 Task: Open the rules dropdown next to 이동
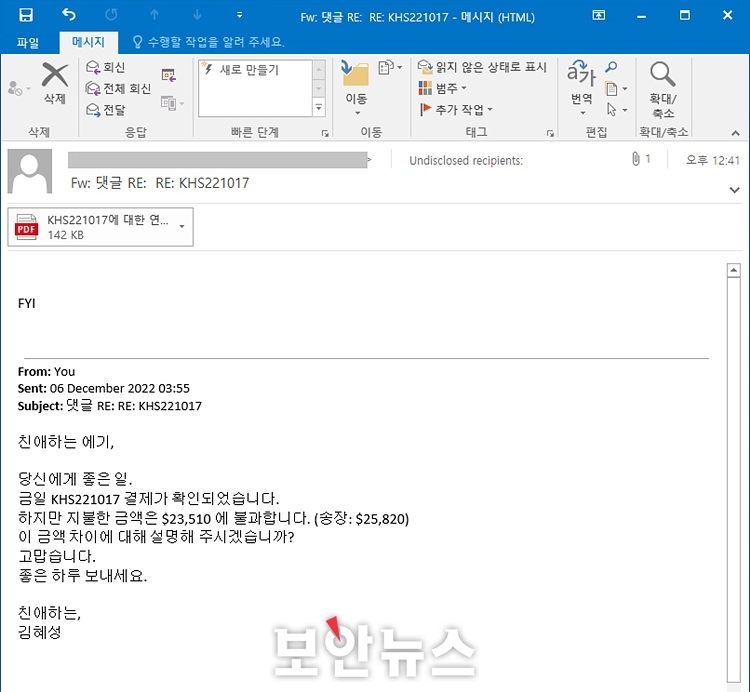point(390,67)
